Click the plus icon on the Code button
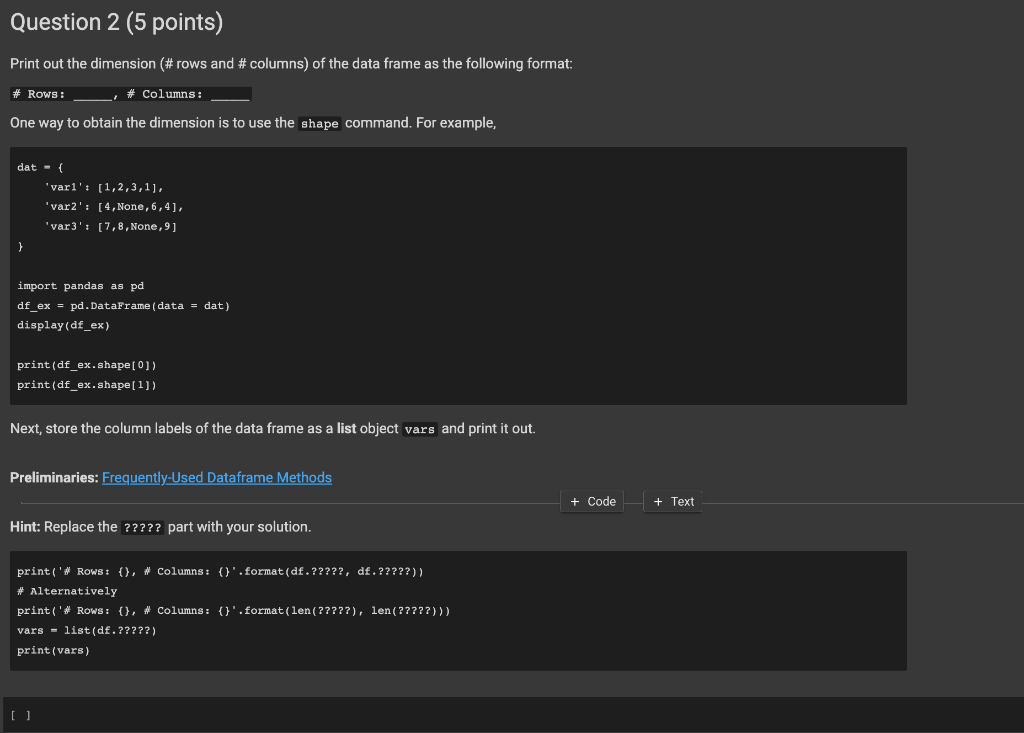The image size is (1024, 733). pyautogui.click(x=575, y=501)
